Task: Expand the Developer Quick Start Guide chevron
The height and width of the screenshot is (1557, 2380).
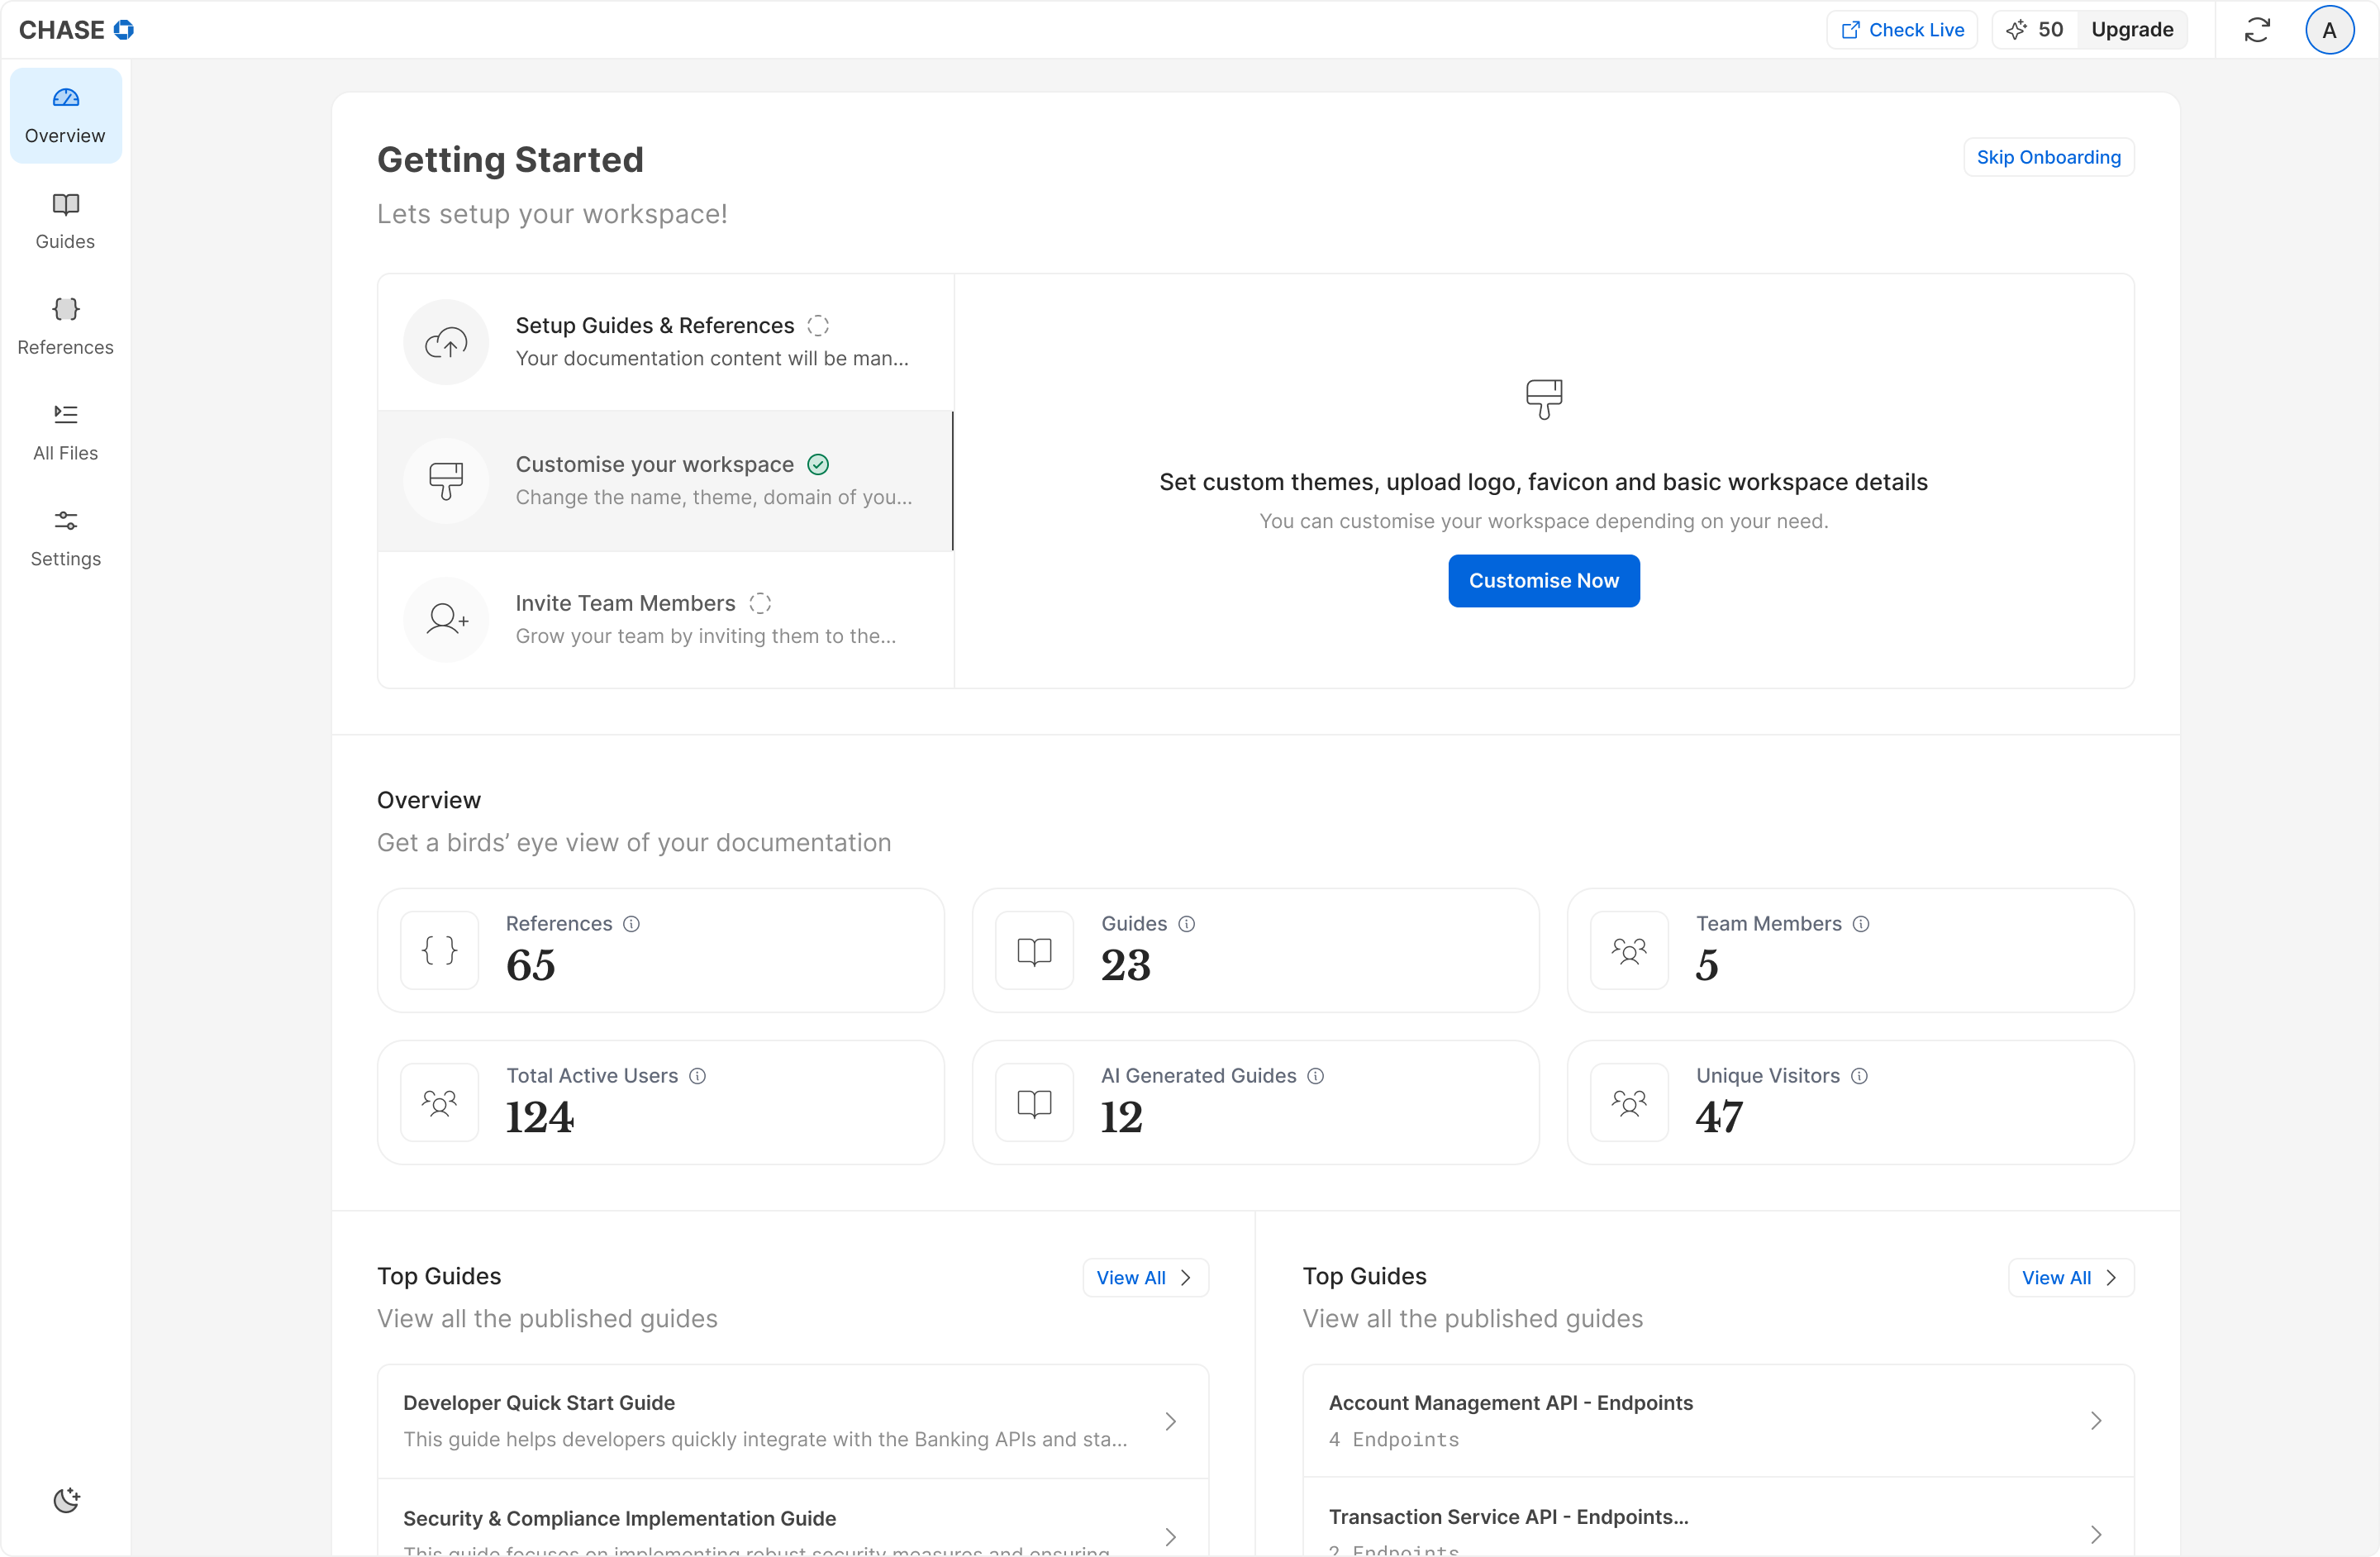Action: [x=1170, y=1421]
